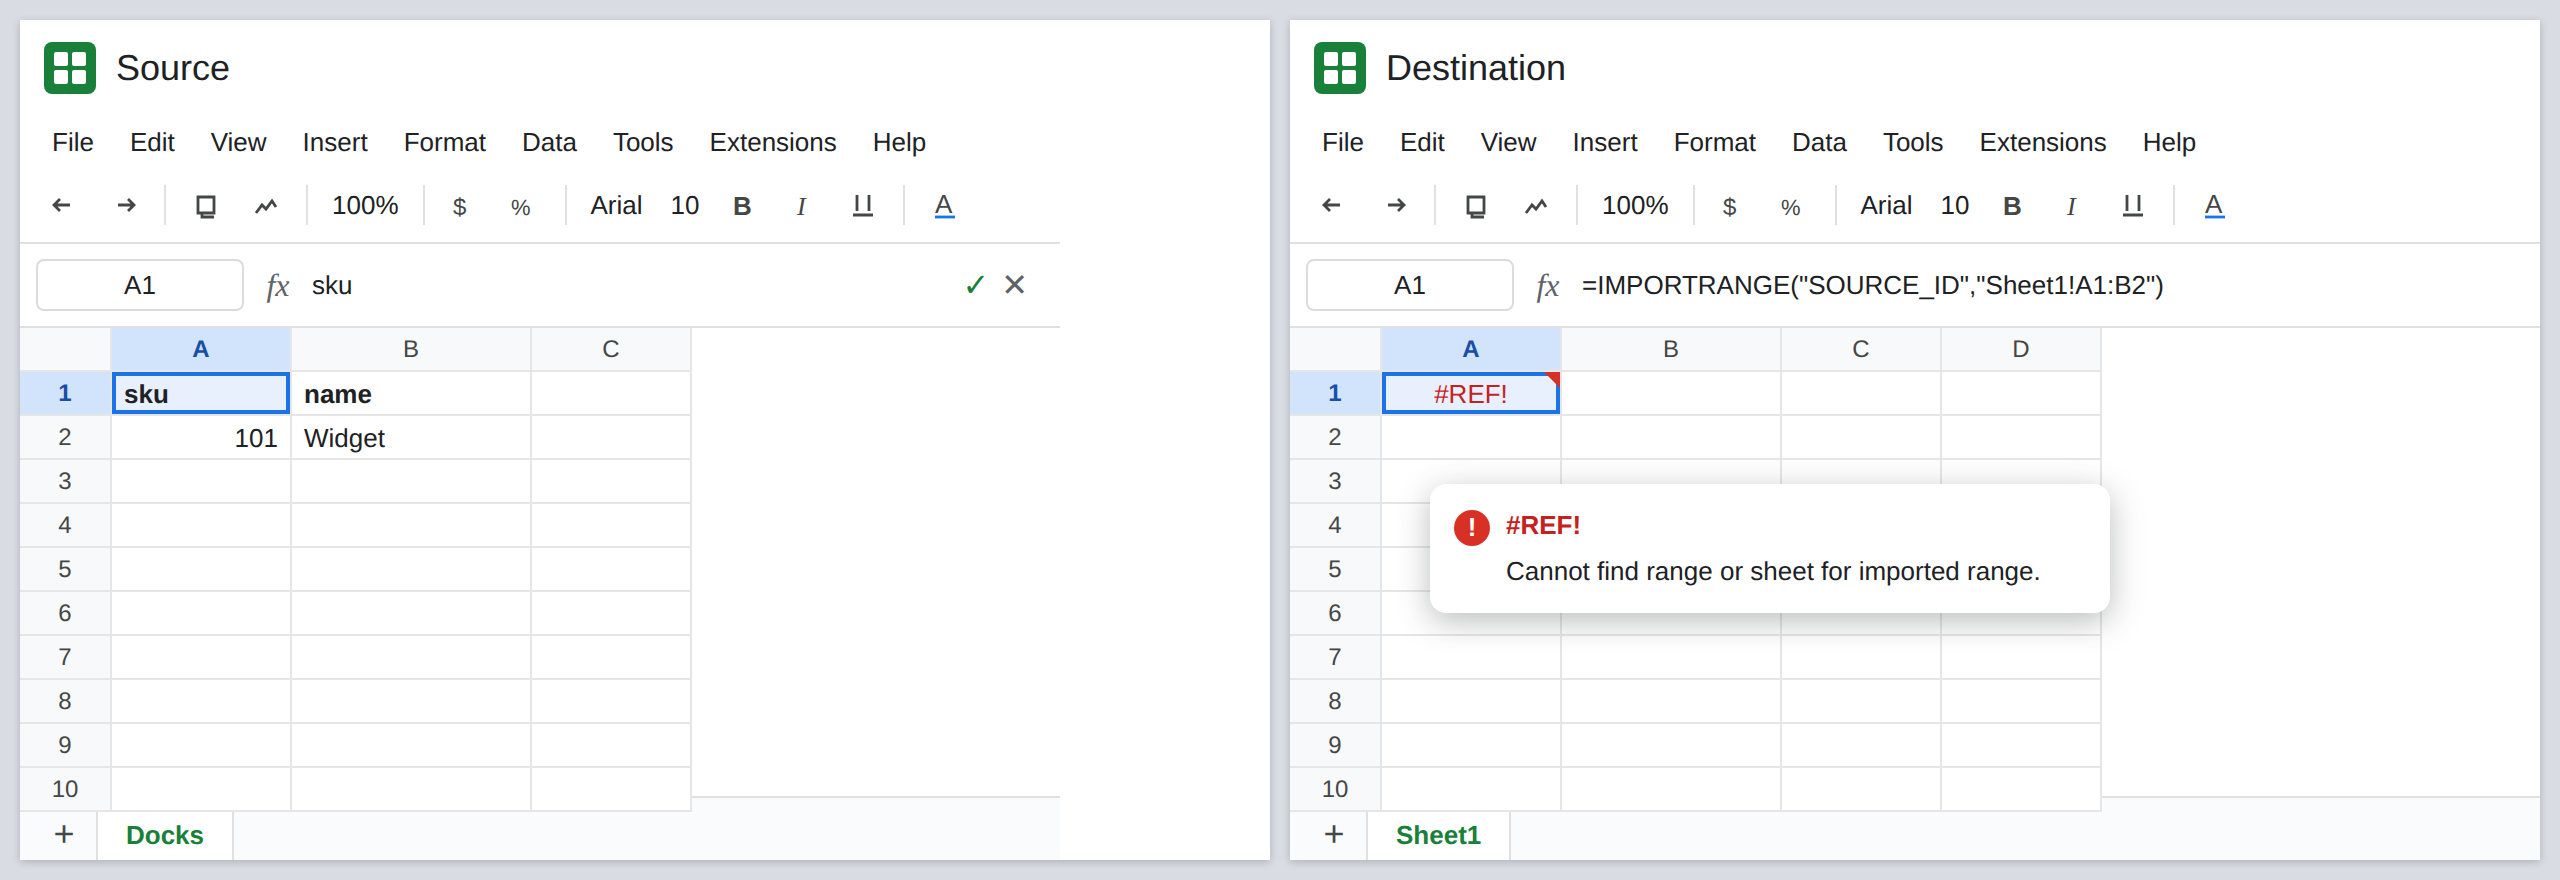The width and height of the screenshot is (2560, 880).
Task: Open text color picker in Source toolbar
Action: tap(944, 206)
